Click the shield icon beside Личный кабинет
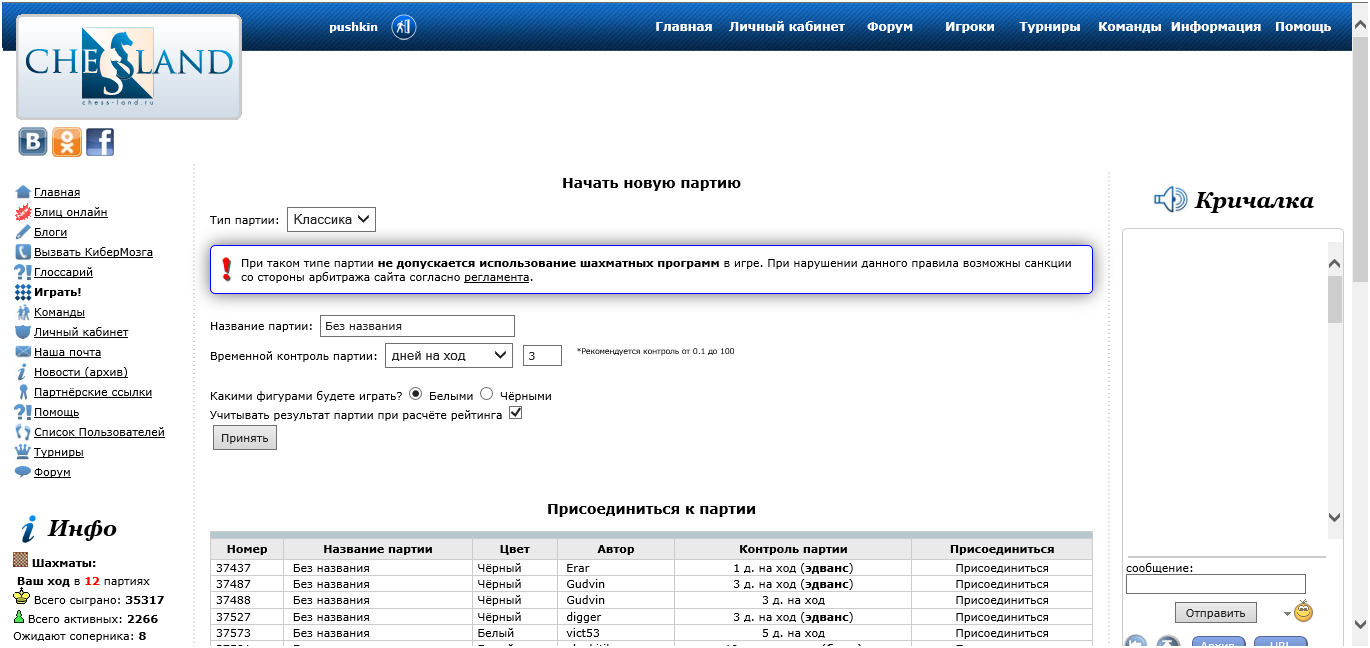The image size is (1370, 648). coord(23,332)
